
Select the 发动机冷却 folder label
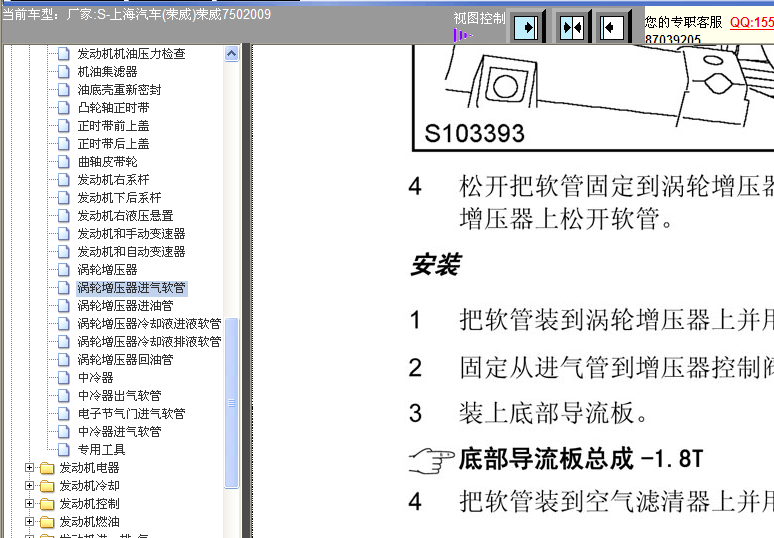(x=90, y=486)
